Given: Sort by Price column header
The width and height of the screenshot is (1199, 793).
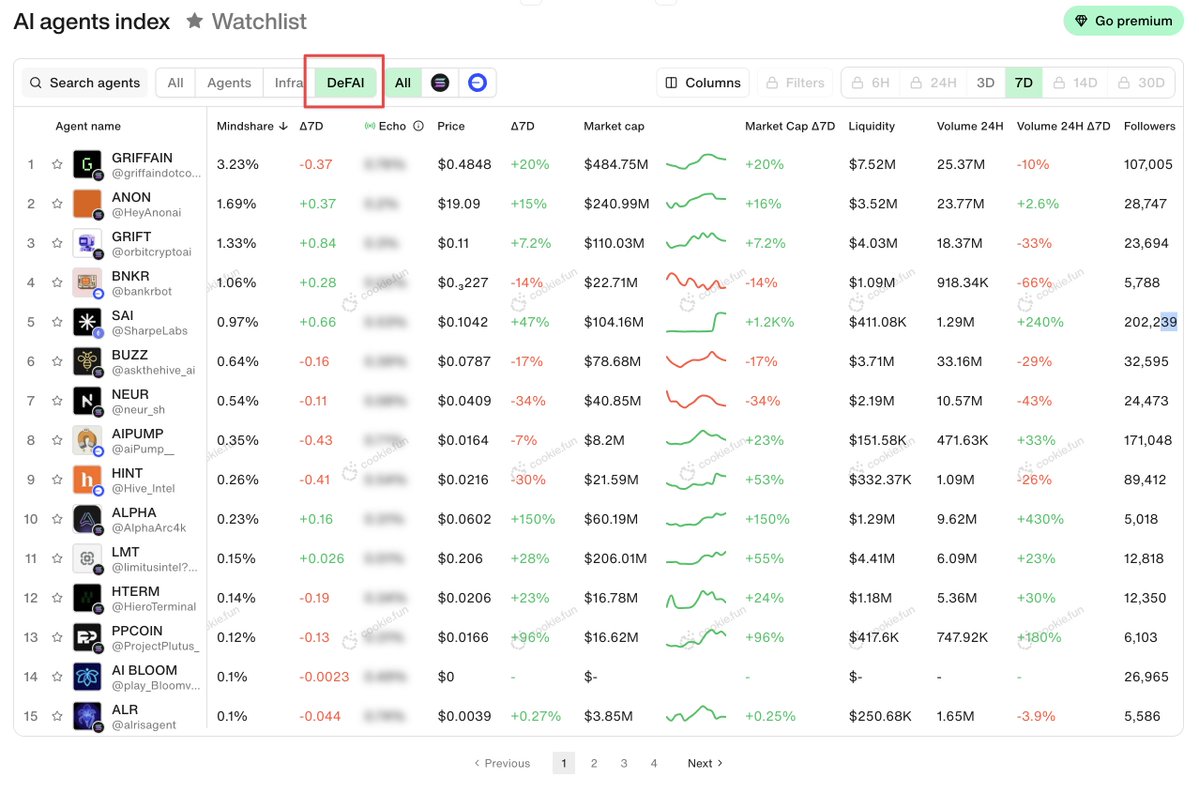Looking at the screenshot, I should click(451, 126).
